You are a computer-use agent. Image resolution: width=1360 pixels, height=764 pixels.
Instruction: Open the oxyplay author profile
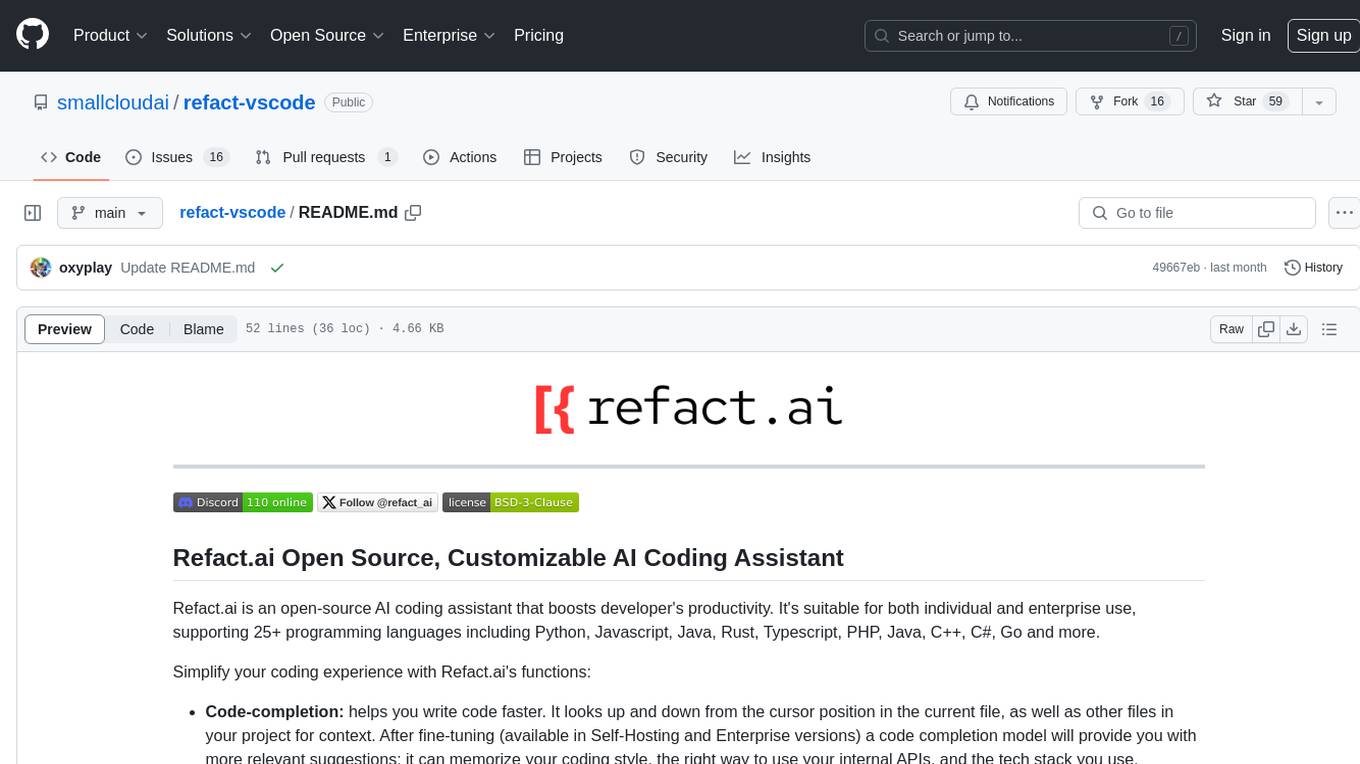click(x=85, y=268)
